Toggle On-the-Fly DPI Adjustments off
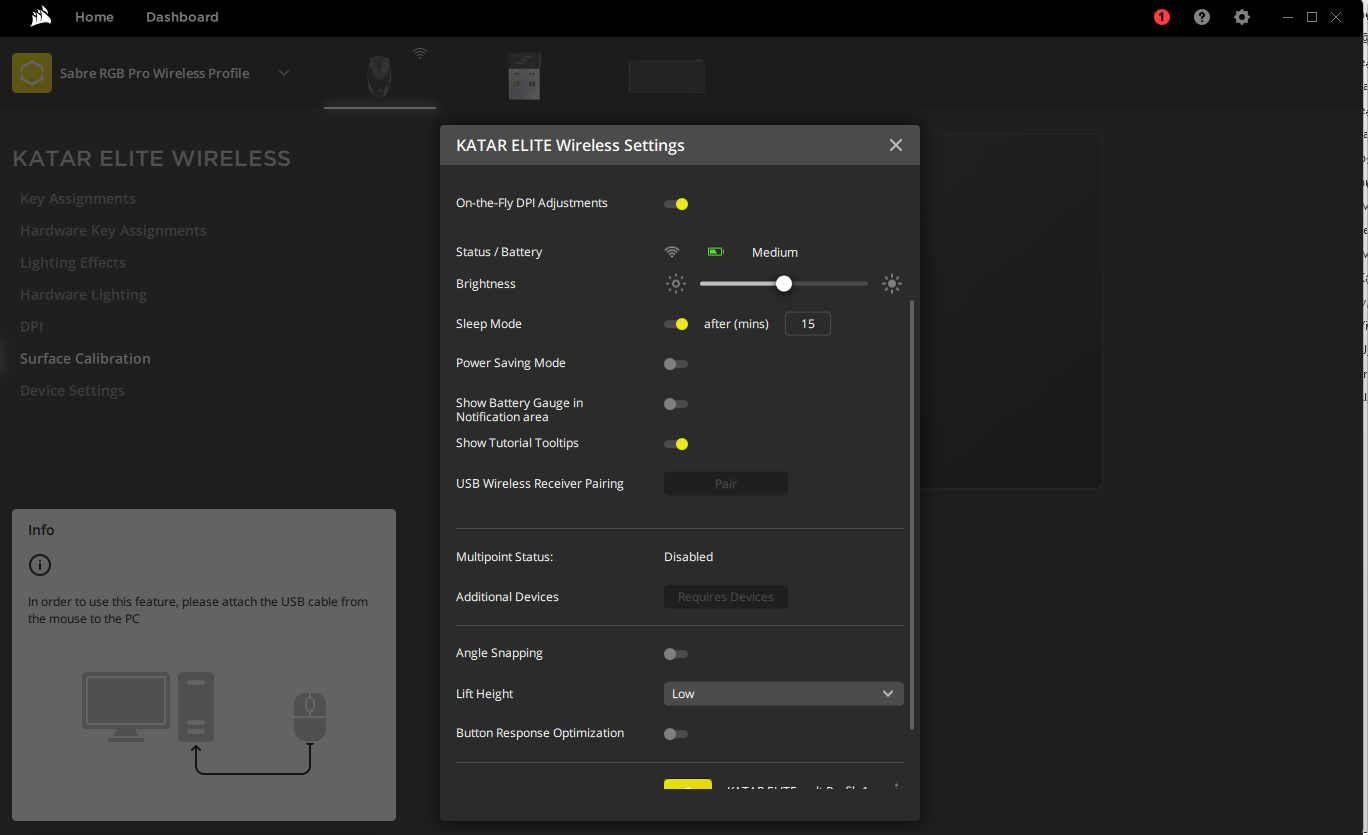This screenshot has height=835, width=1368. (676, 204)
